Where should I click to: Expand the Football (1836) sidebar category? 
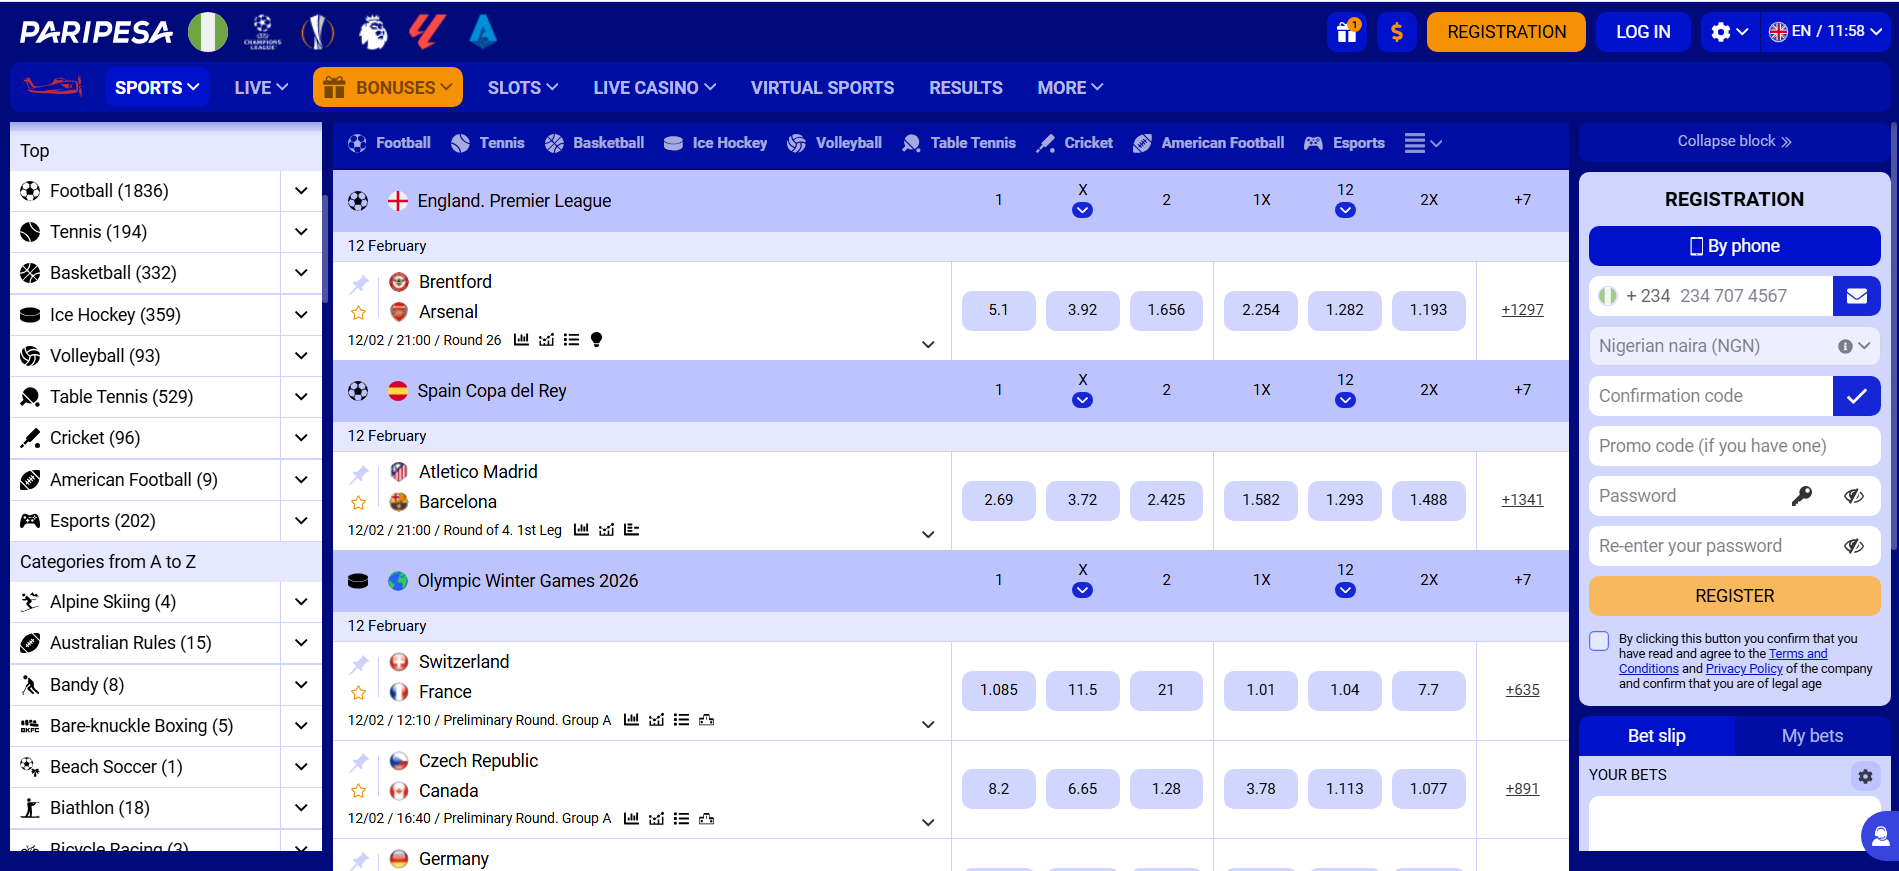tap(301, 191)
